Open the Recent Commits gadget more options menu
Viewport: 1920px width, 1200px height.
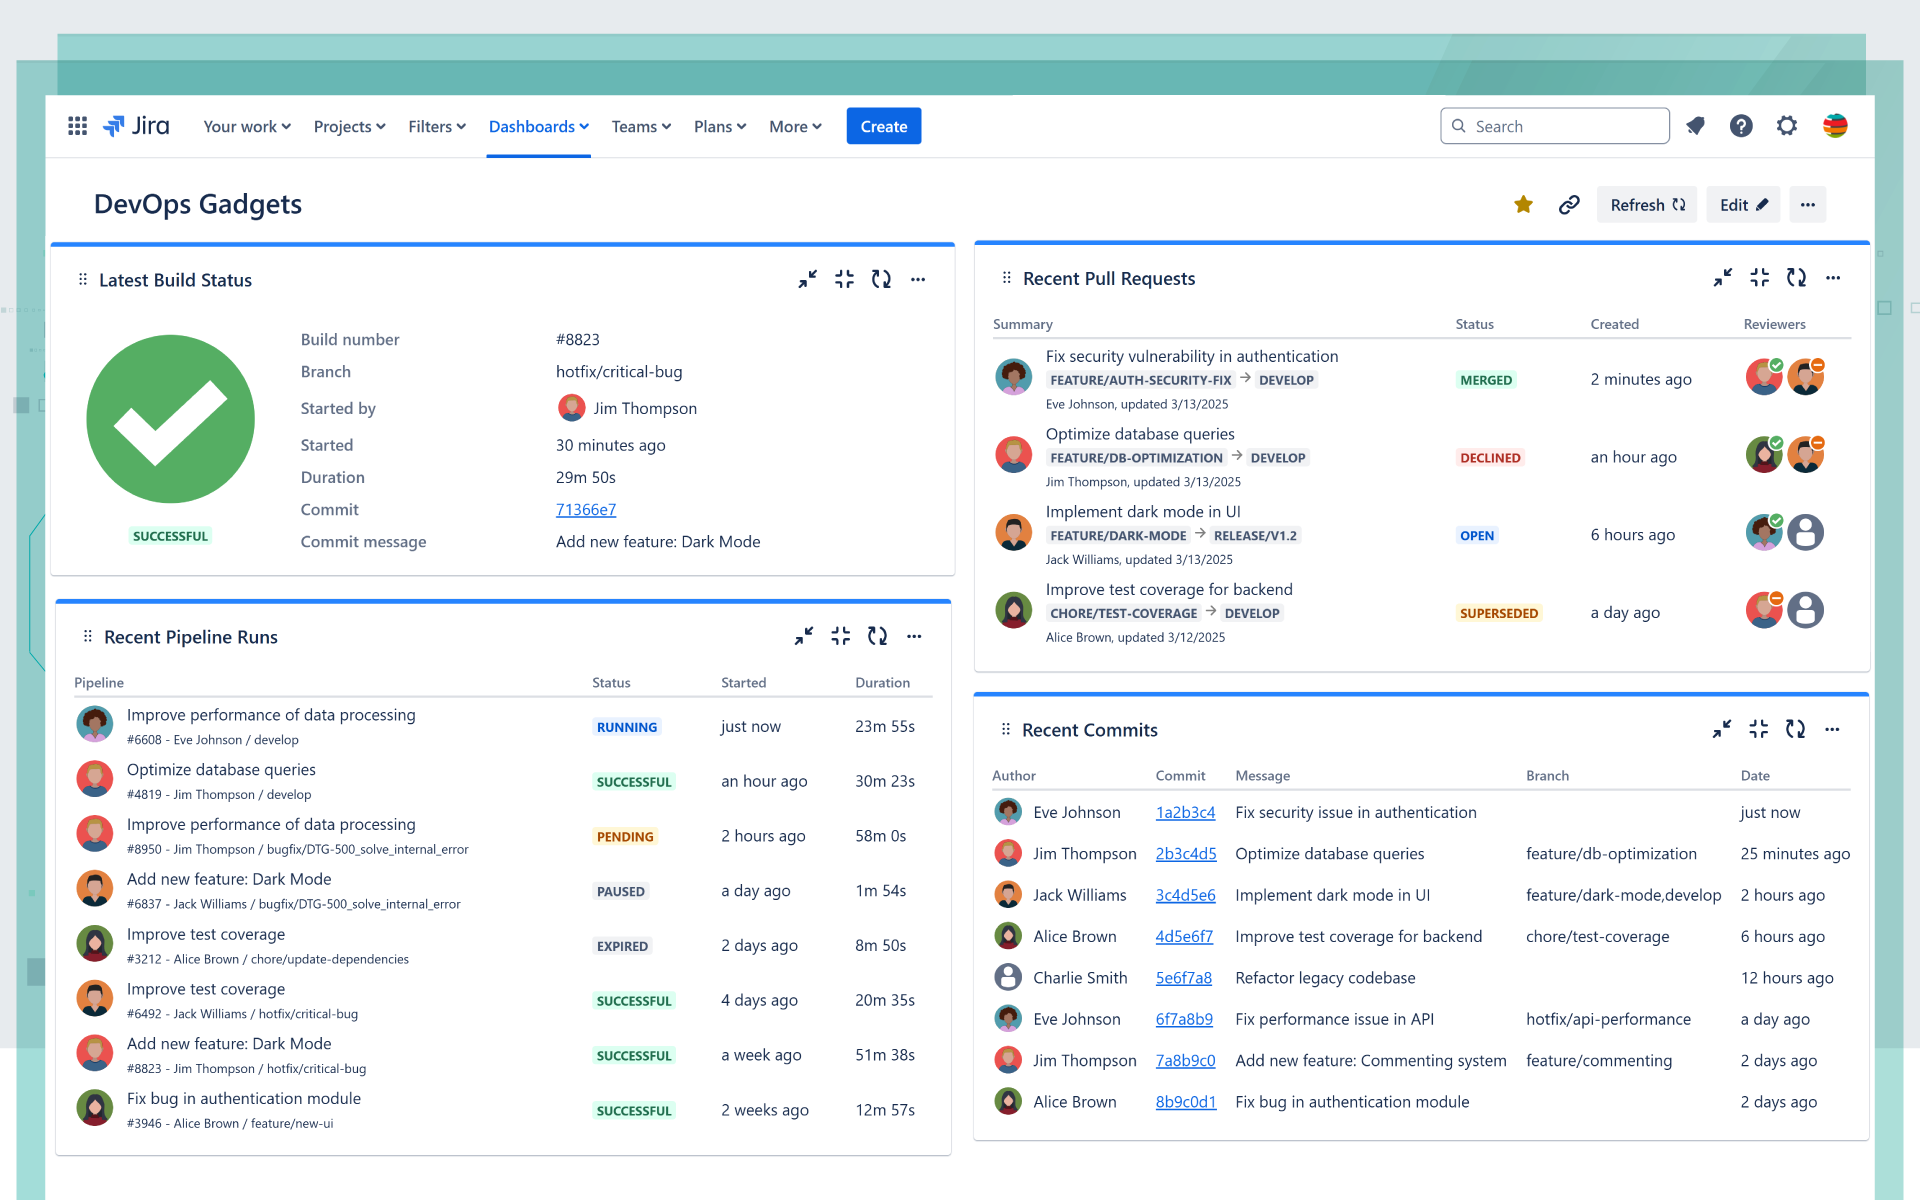(1833, 730)
